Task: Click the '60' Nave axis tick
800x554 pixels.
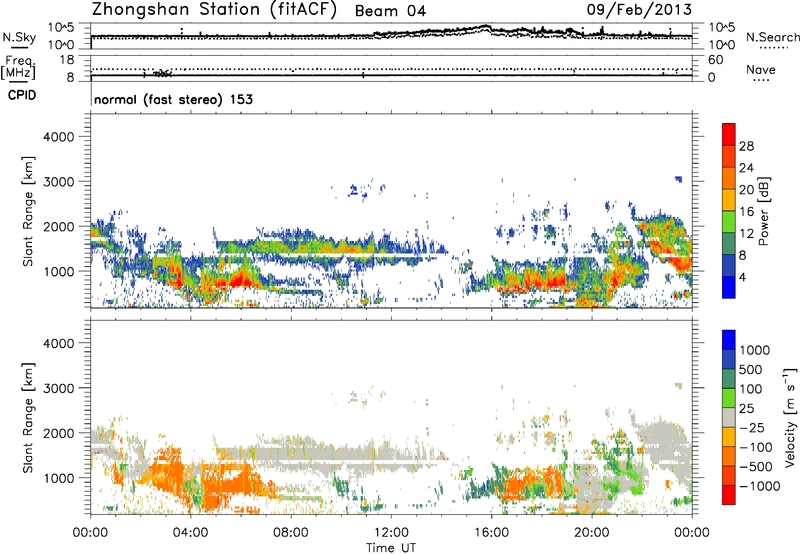Action: 715,60
